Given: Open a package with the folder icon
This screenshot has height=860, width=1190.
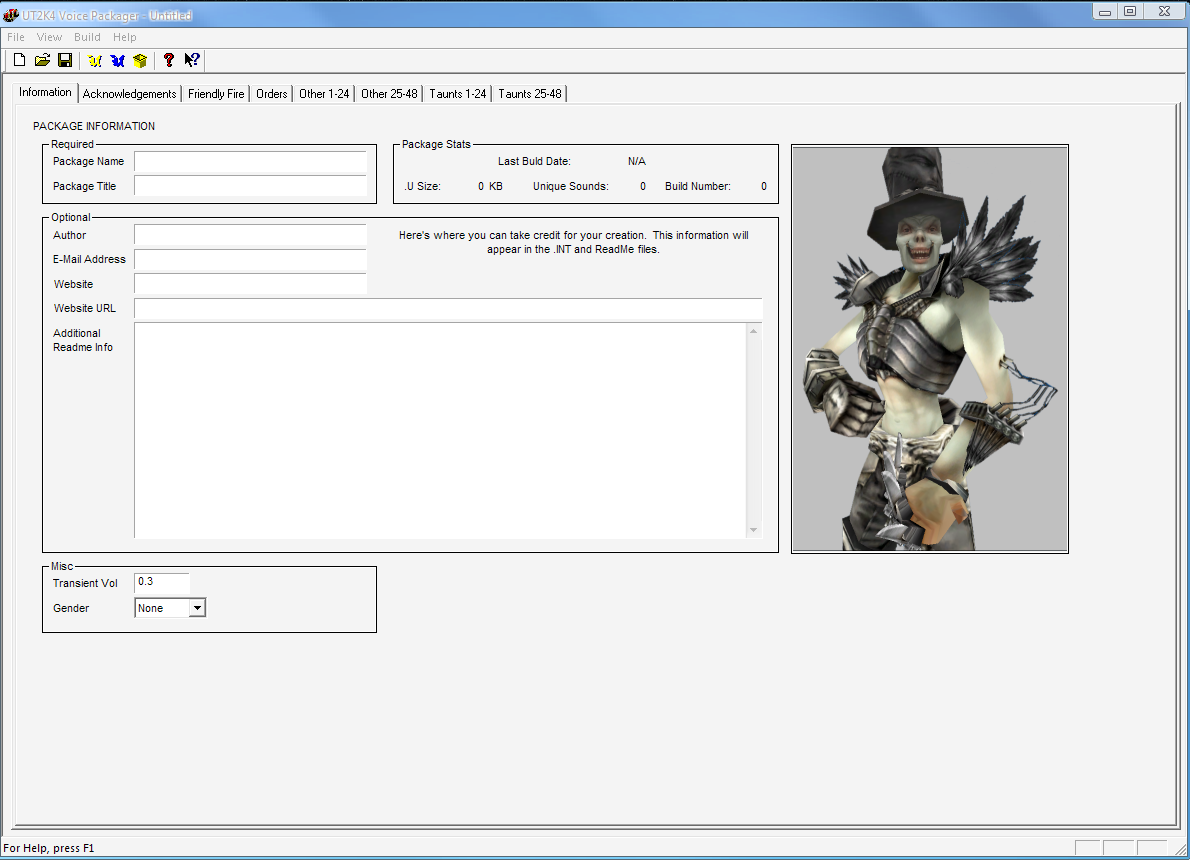Looking at the screenshot, I should (x=42, y=61).
